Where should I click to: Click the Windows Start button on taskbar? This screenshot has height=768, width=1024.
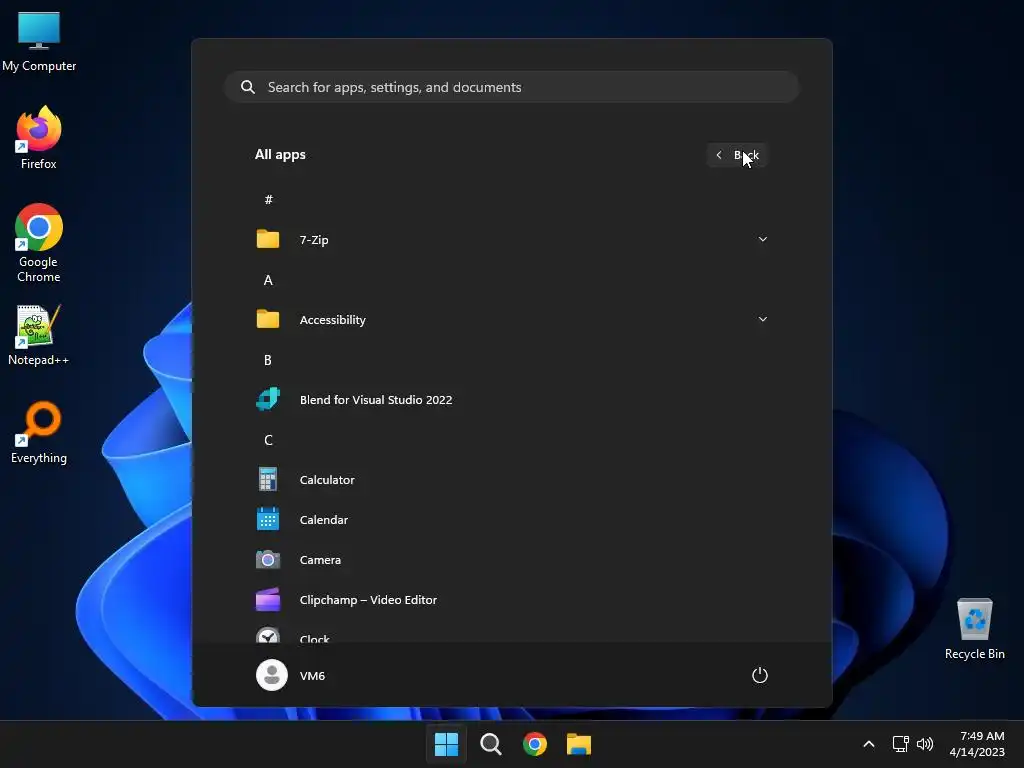point(447,744)
